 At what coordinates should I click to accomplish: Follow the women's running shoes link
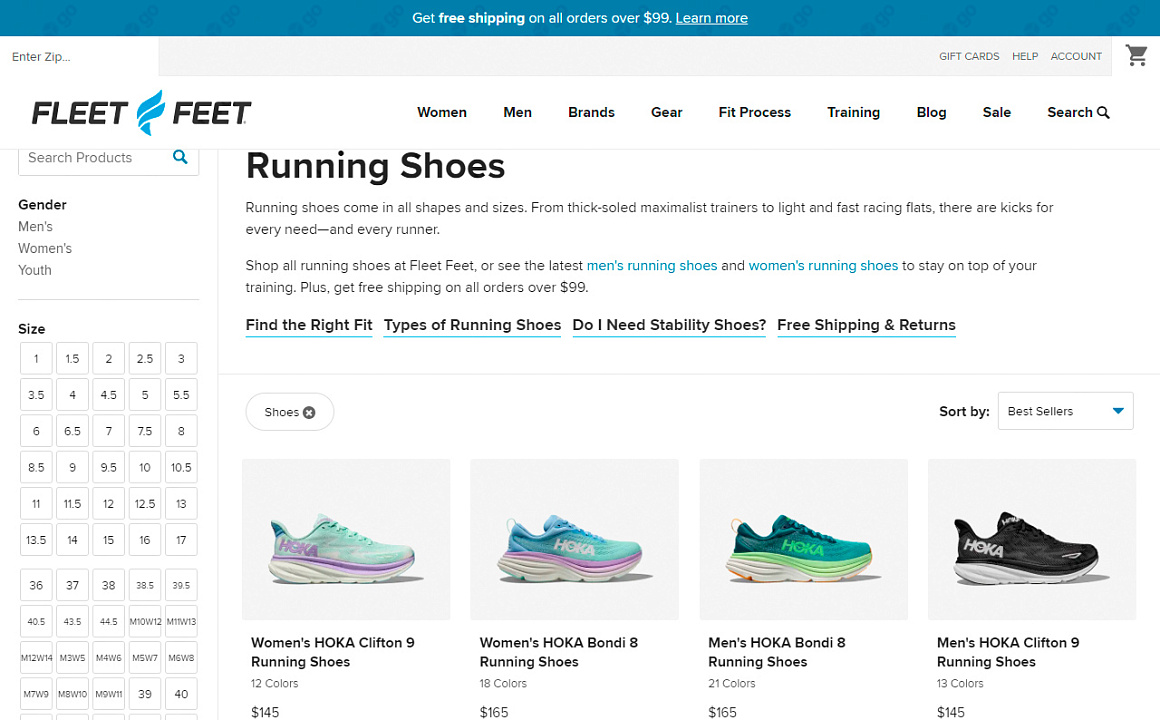(823, 266)
